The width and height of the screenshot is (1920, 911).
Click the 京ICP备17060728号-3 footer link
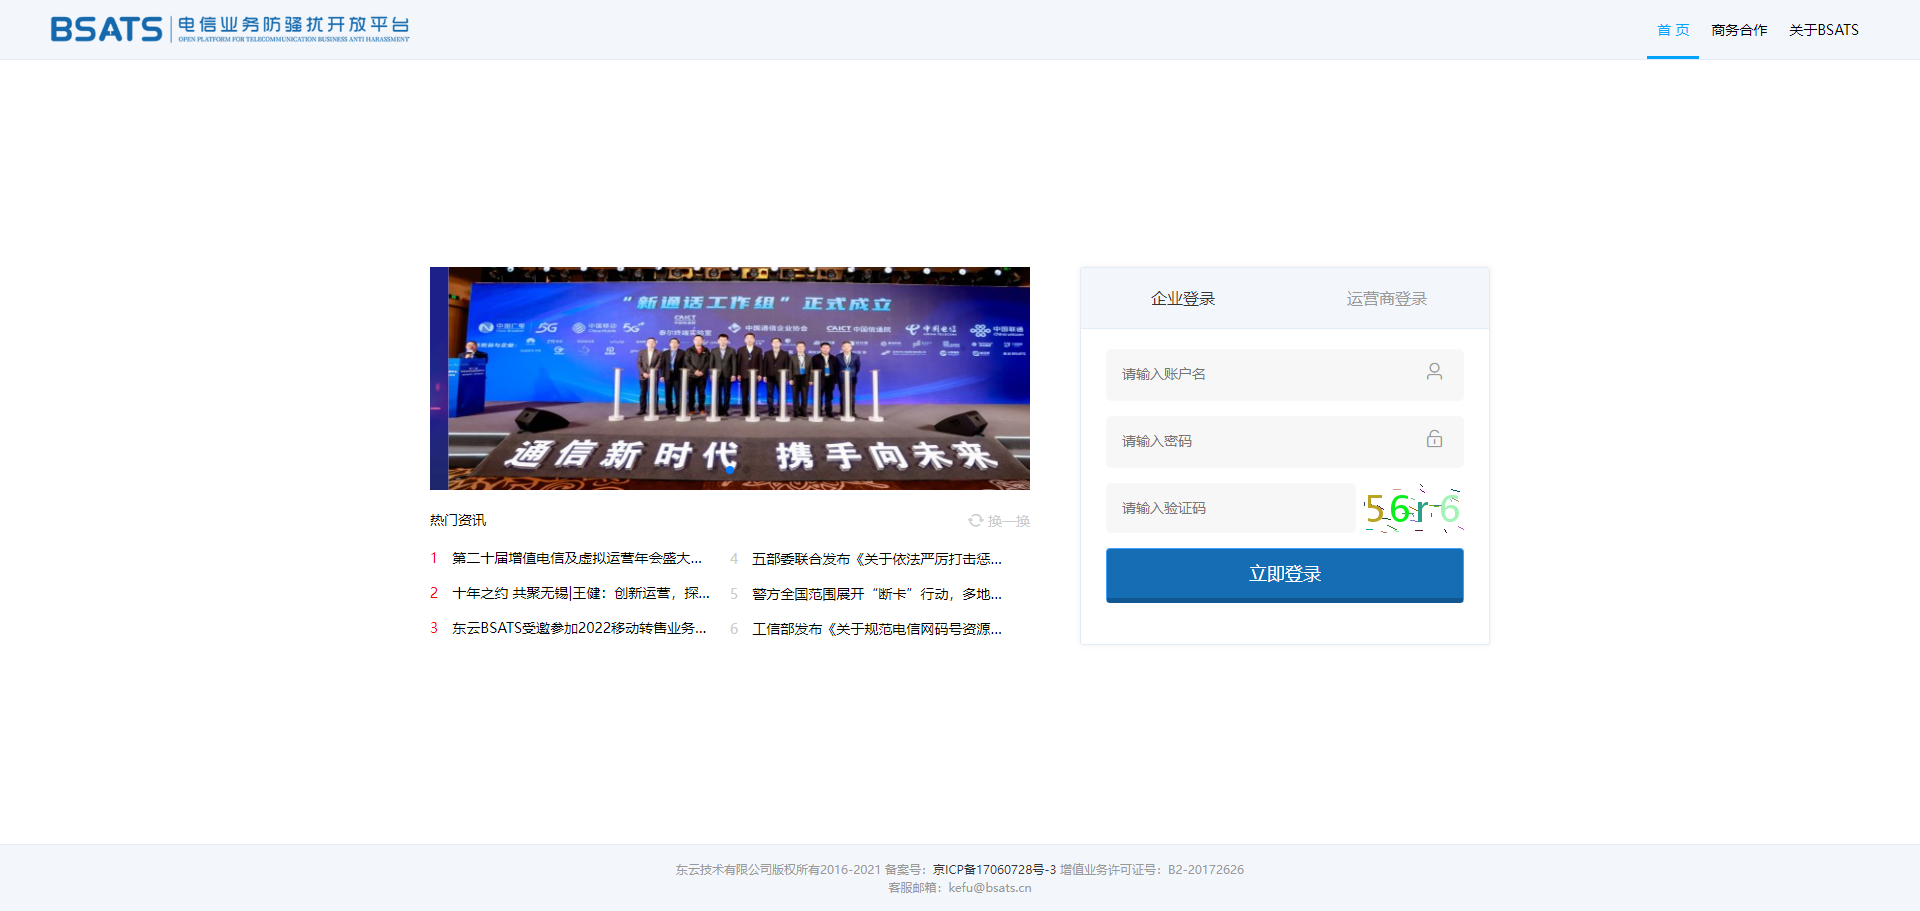tap(994, 870)
